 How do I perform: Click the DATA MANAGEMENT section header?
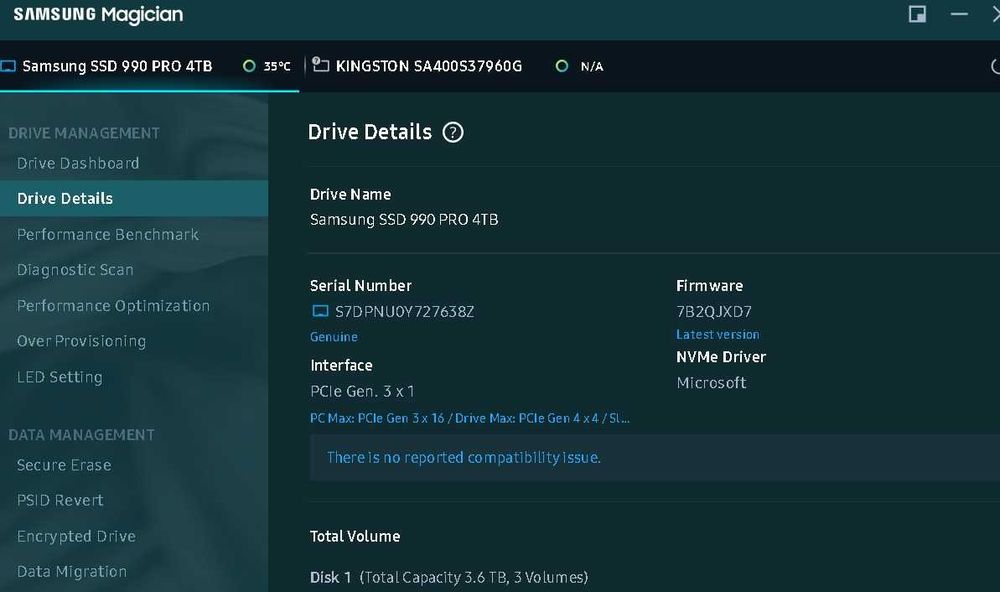point(82,435)
